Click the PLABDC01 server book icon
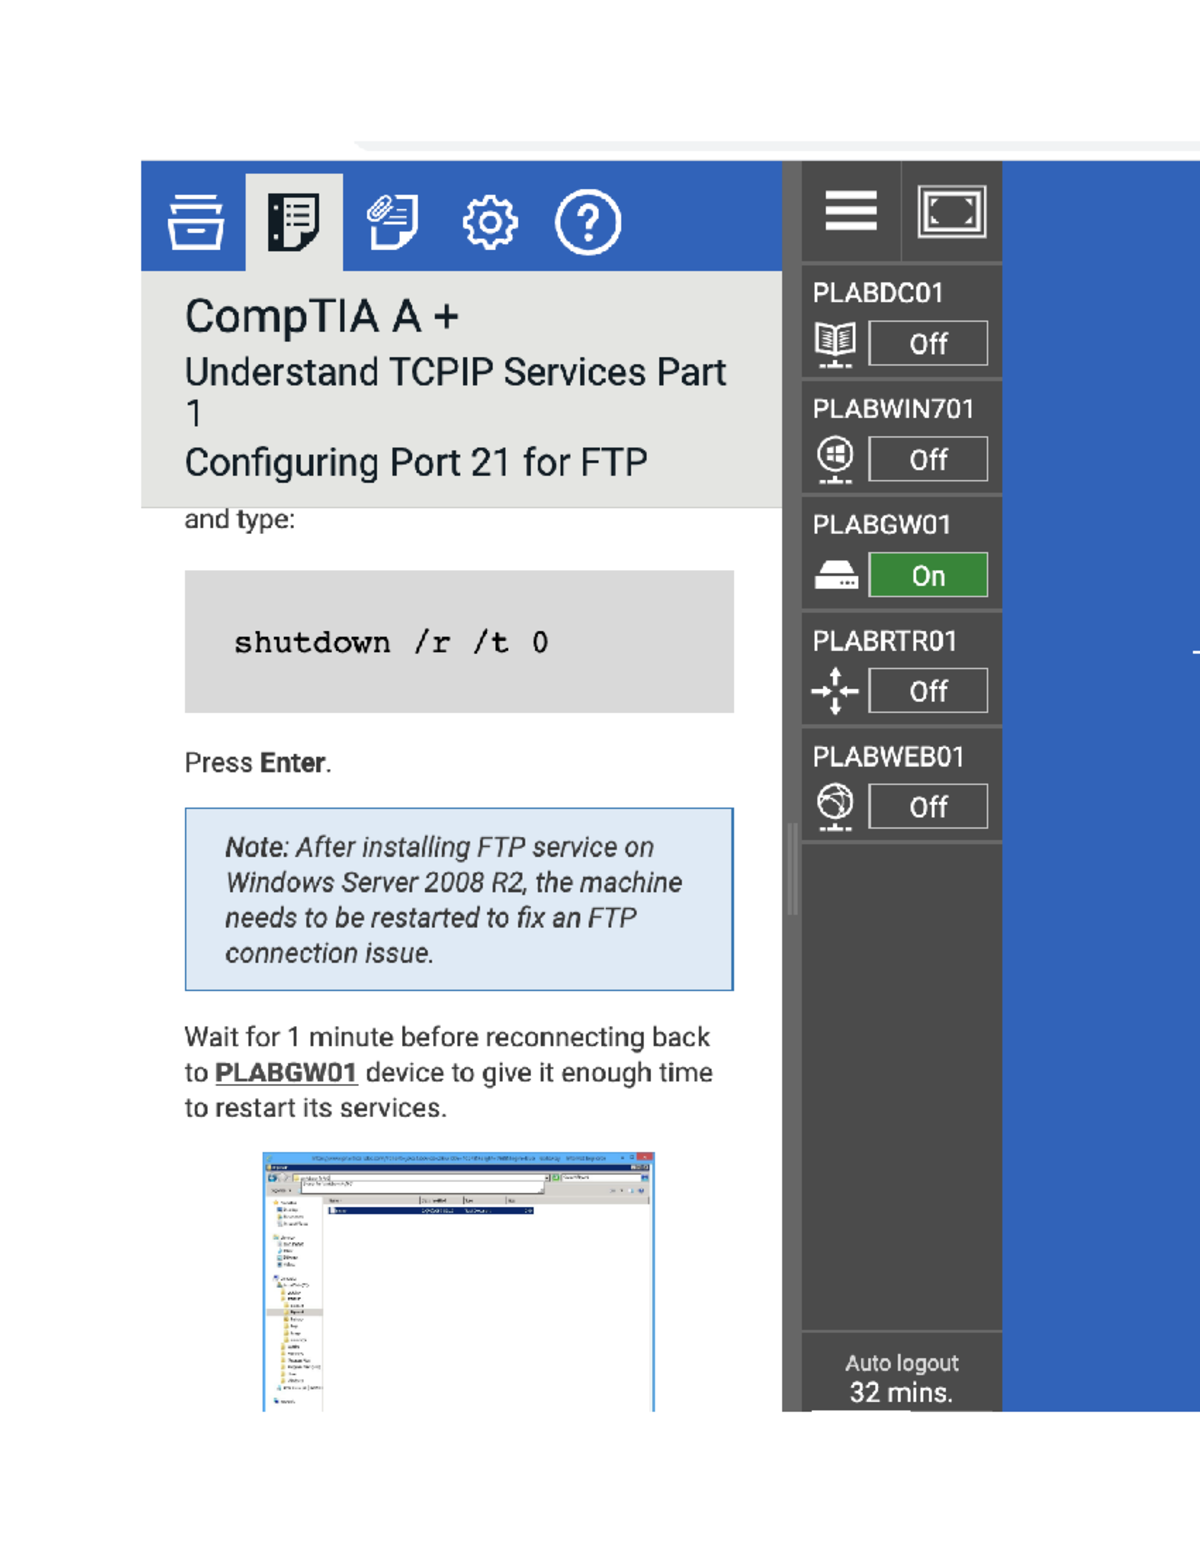 tap(835, 344)
